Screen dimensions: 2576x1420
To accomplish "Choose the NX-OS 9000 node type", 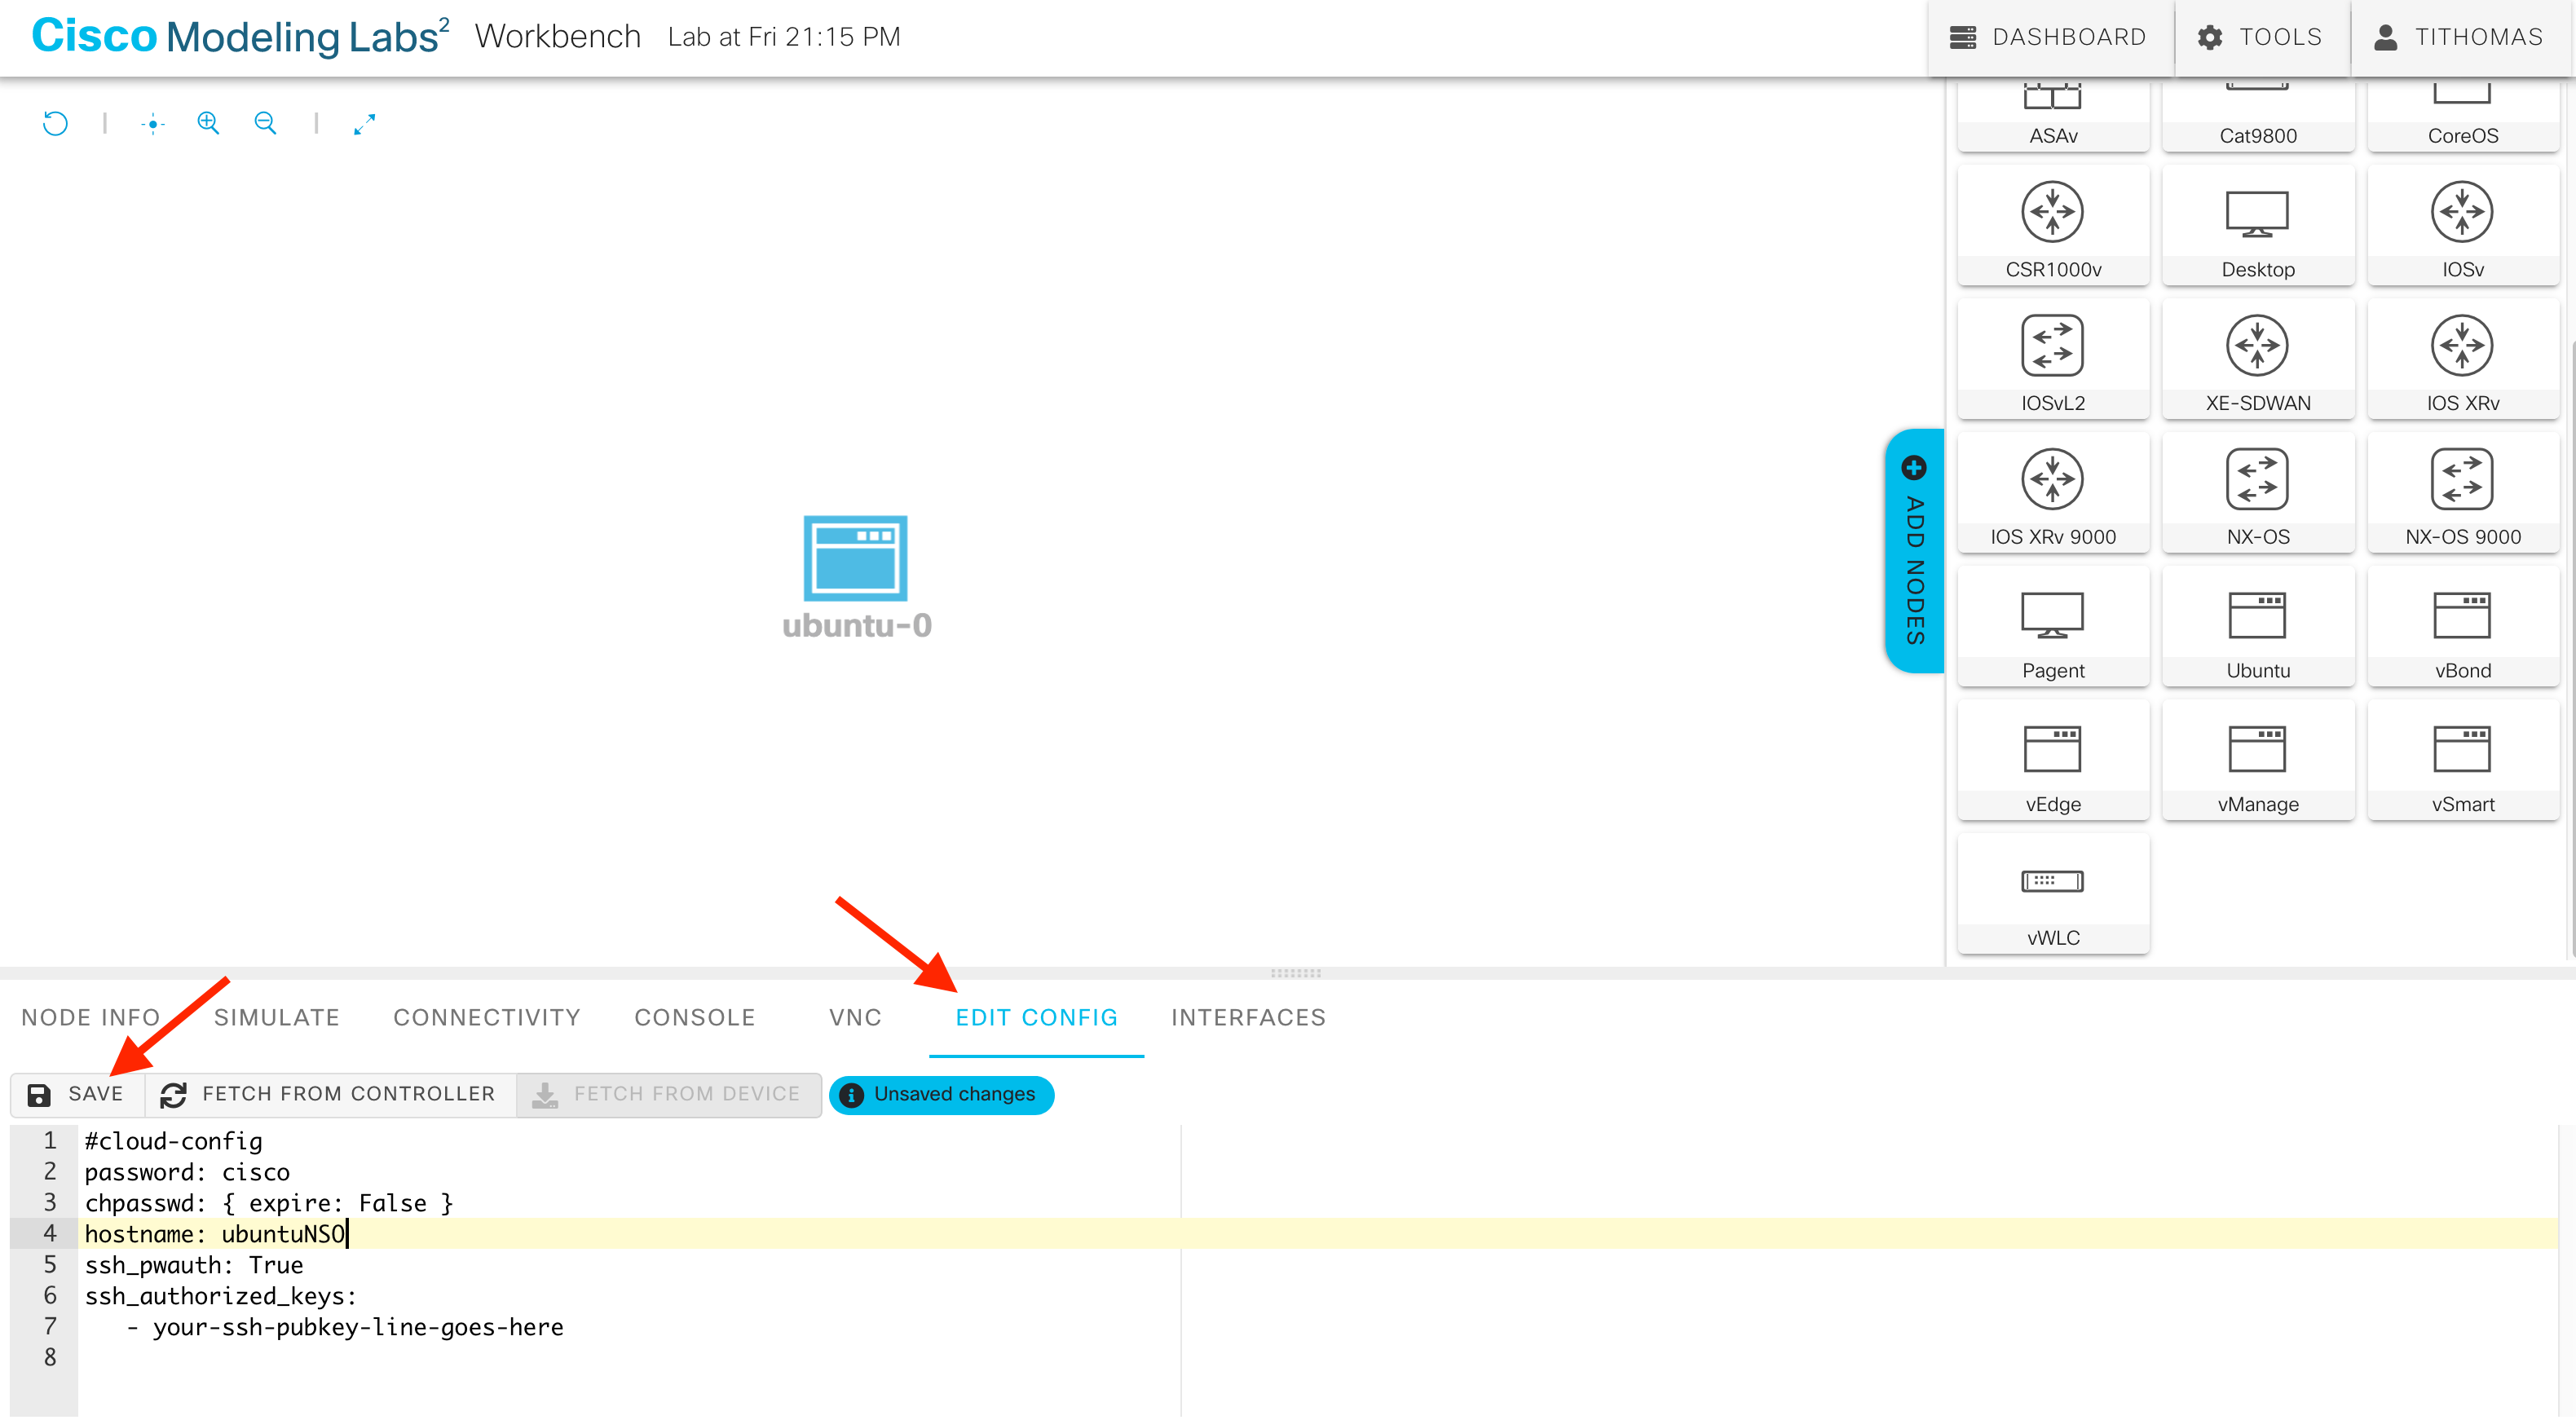I will click(2461, 493).
